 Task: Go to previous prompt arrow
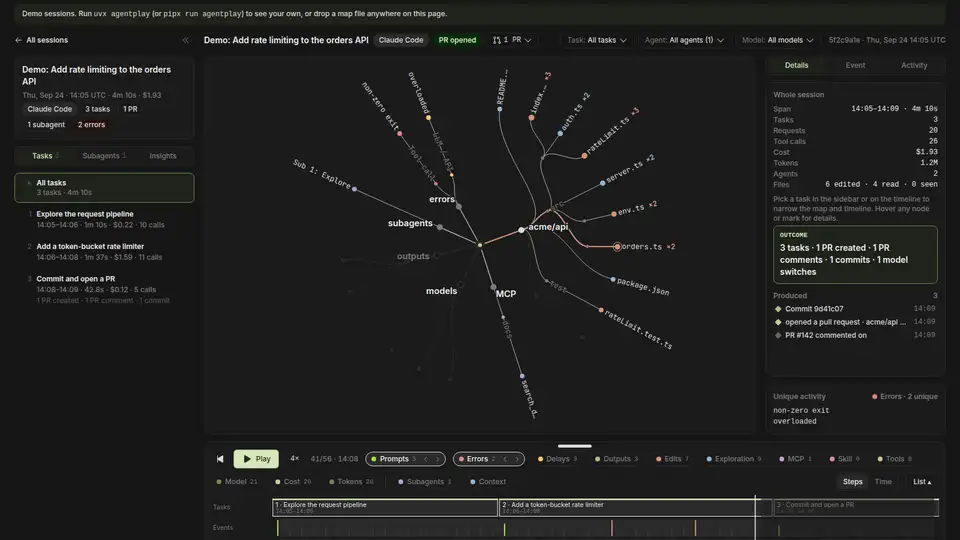(426, 459)
